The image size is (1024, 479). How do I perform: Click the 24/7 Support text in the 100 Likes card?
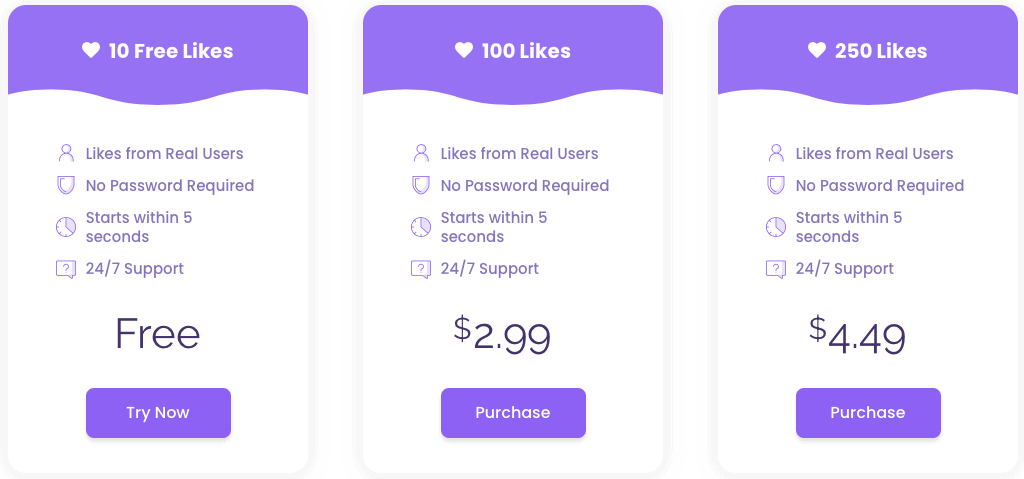[x=490, y=269]
